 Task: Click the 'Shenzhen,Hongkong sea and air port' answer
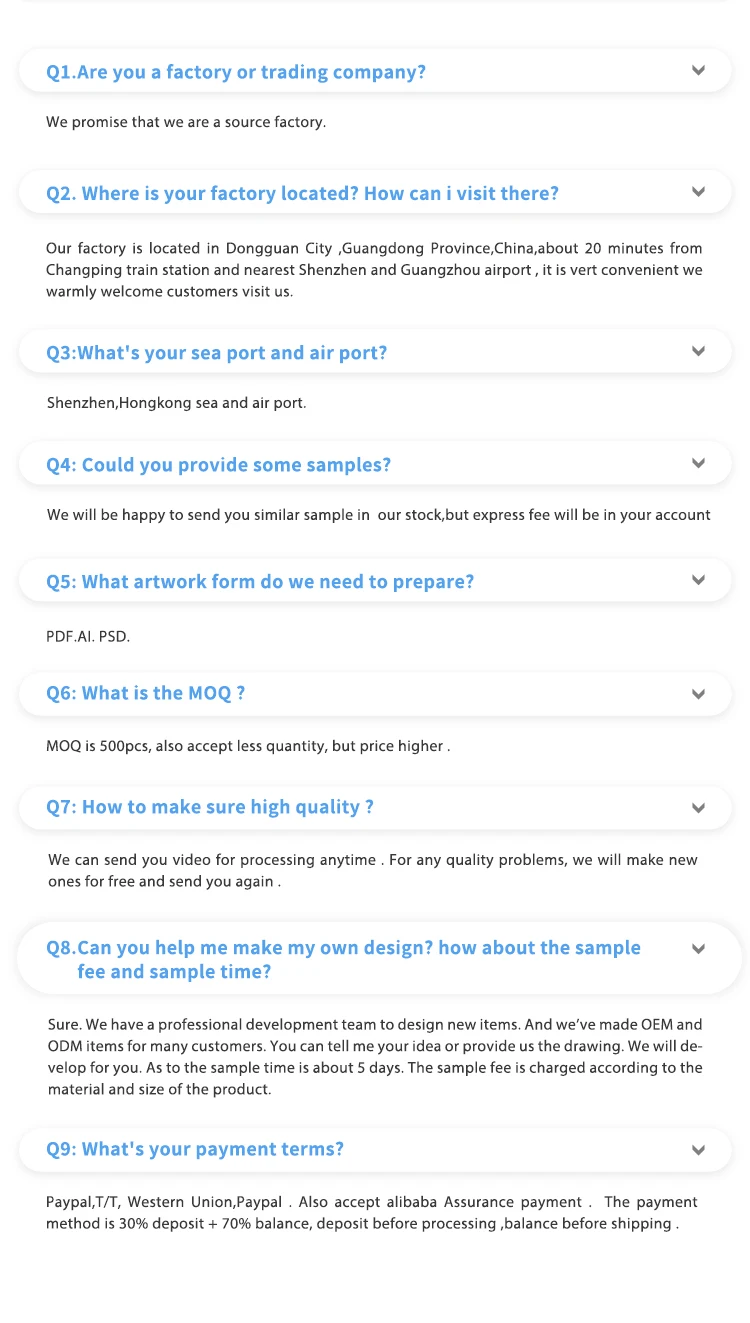coord(176,403)
